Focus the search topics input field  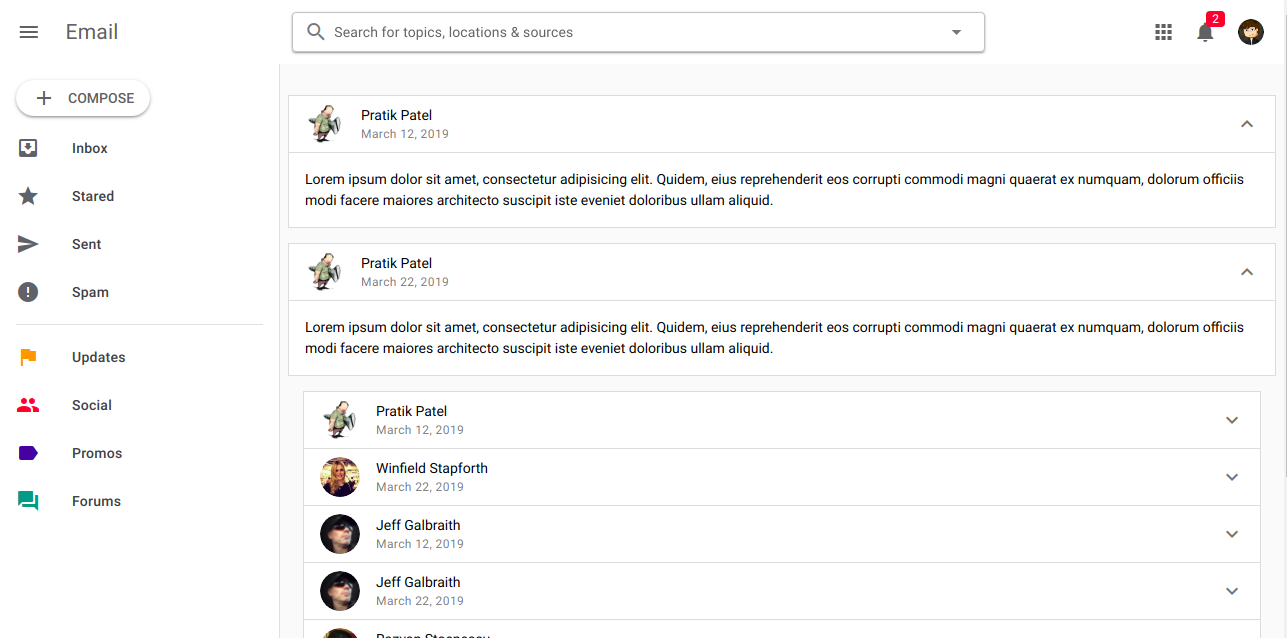636,32
